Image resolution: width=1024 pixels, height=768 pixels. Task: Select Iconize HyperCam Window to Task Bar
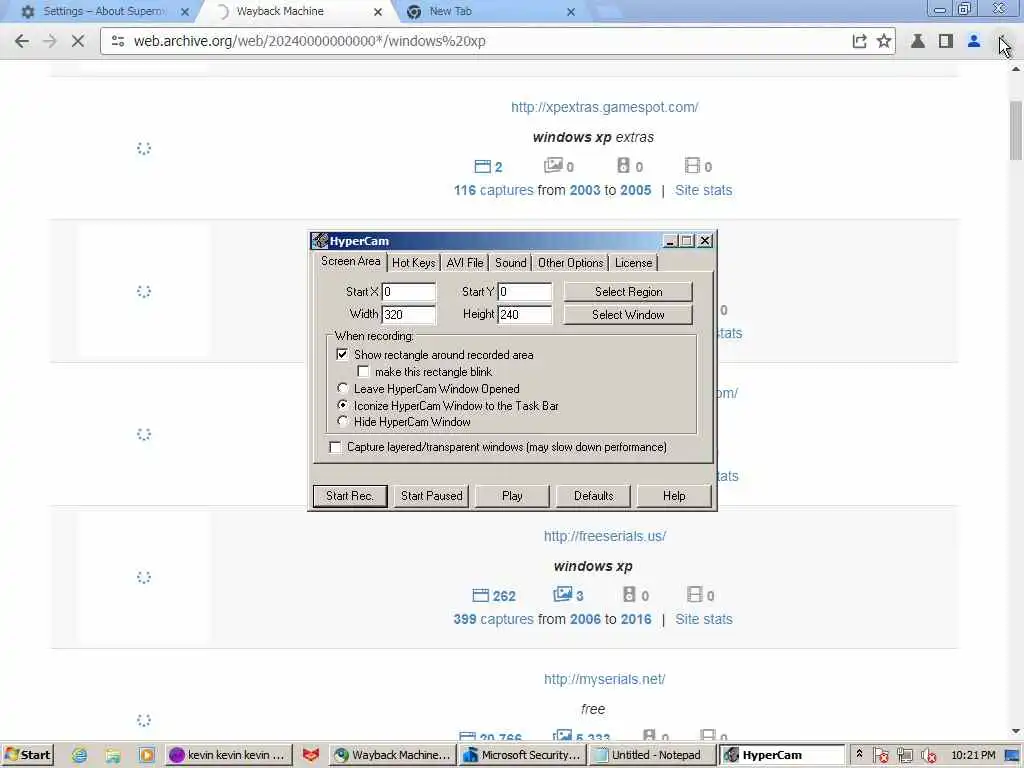pyautogui.click(x=342, y=406)
